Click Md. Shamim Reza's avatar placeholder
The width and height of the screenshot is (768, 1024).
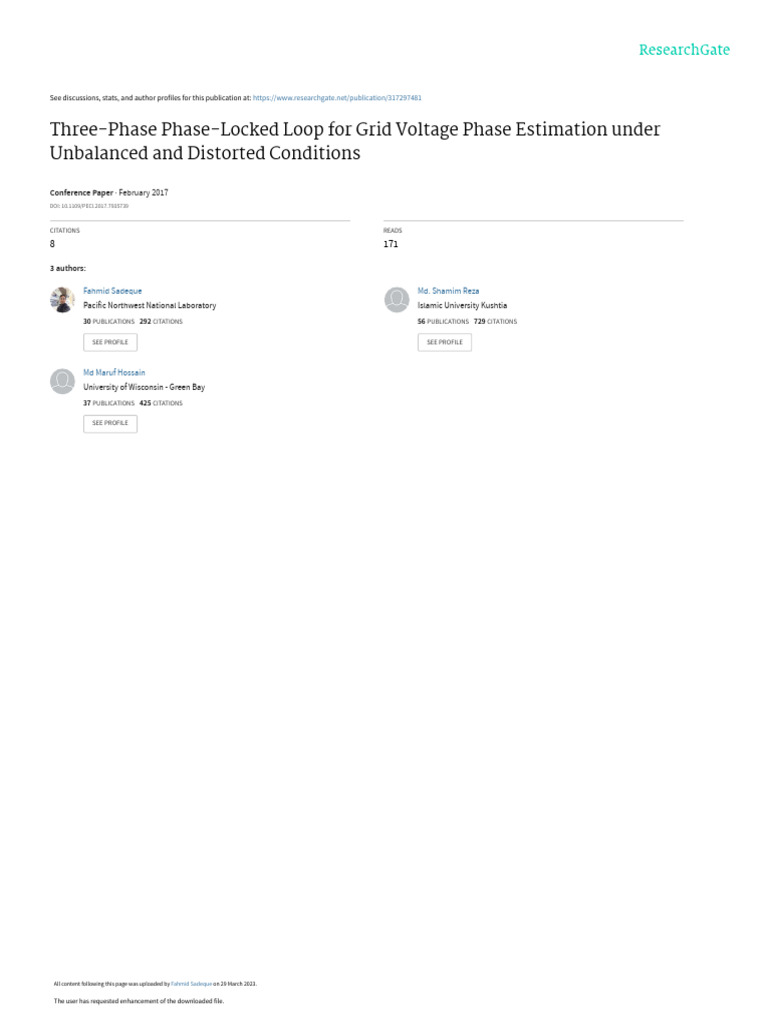point(397,299)
